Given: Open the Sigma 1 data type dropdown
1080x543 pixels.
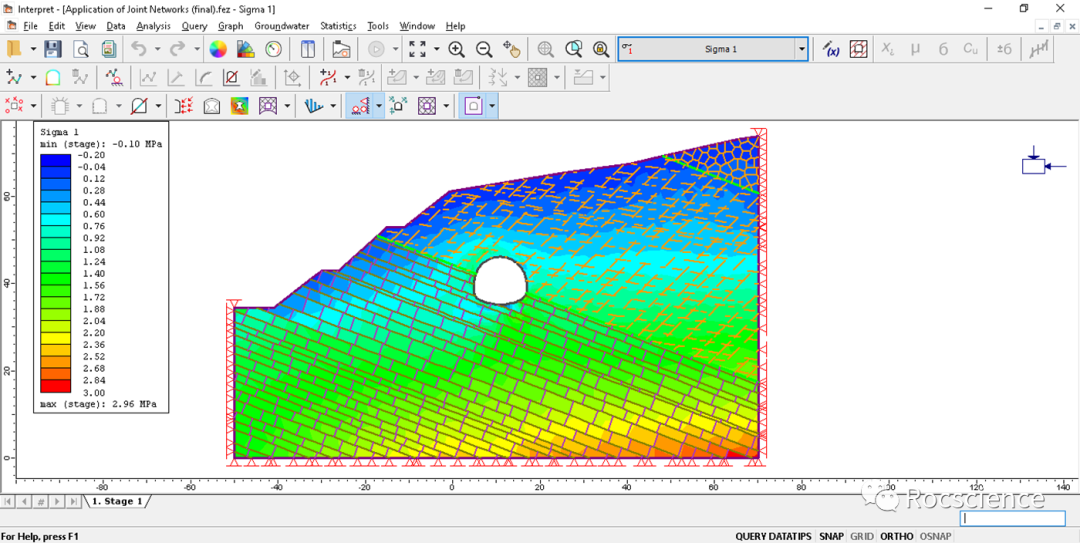Looking at the screenshot, I should coord(801,49).
